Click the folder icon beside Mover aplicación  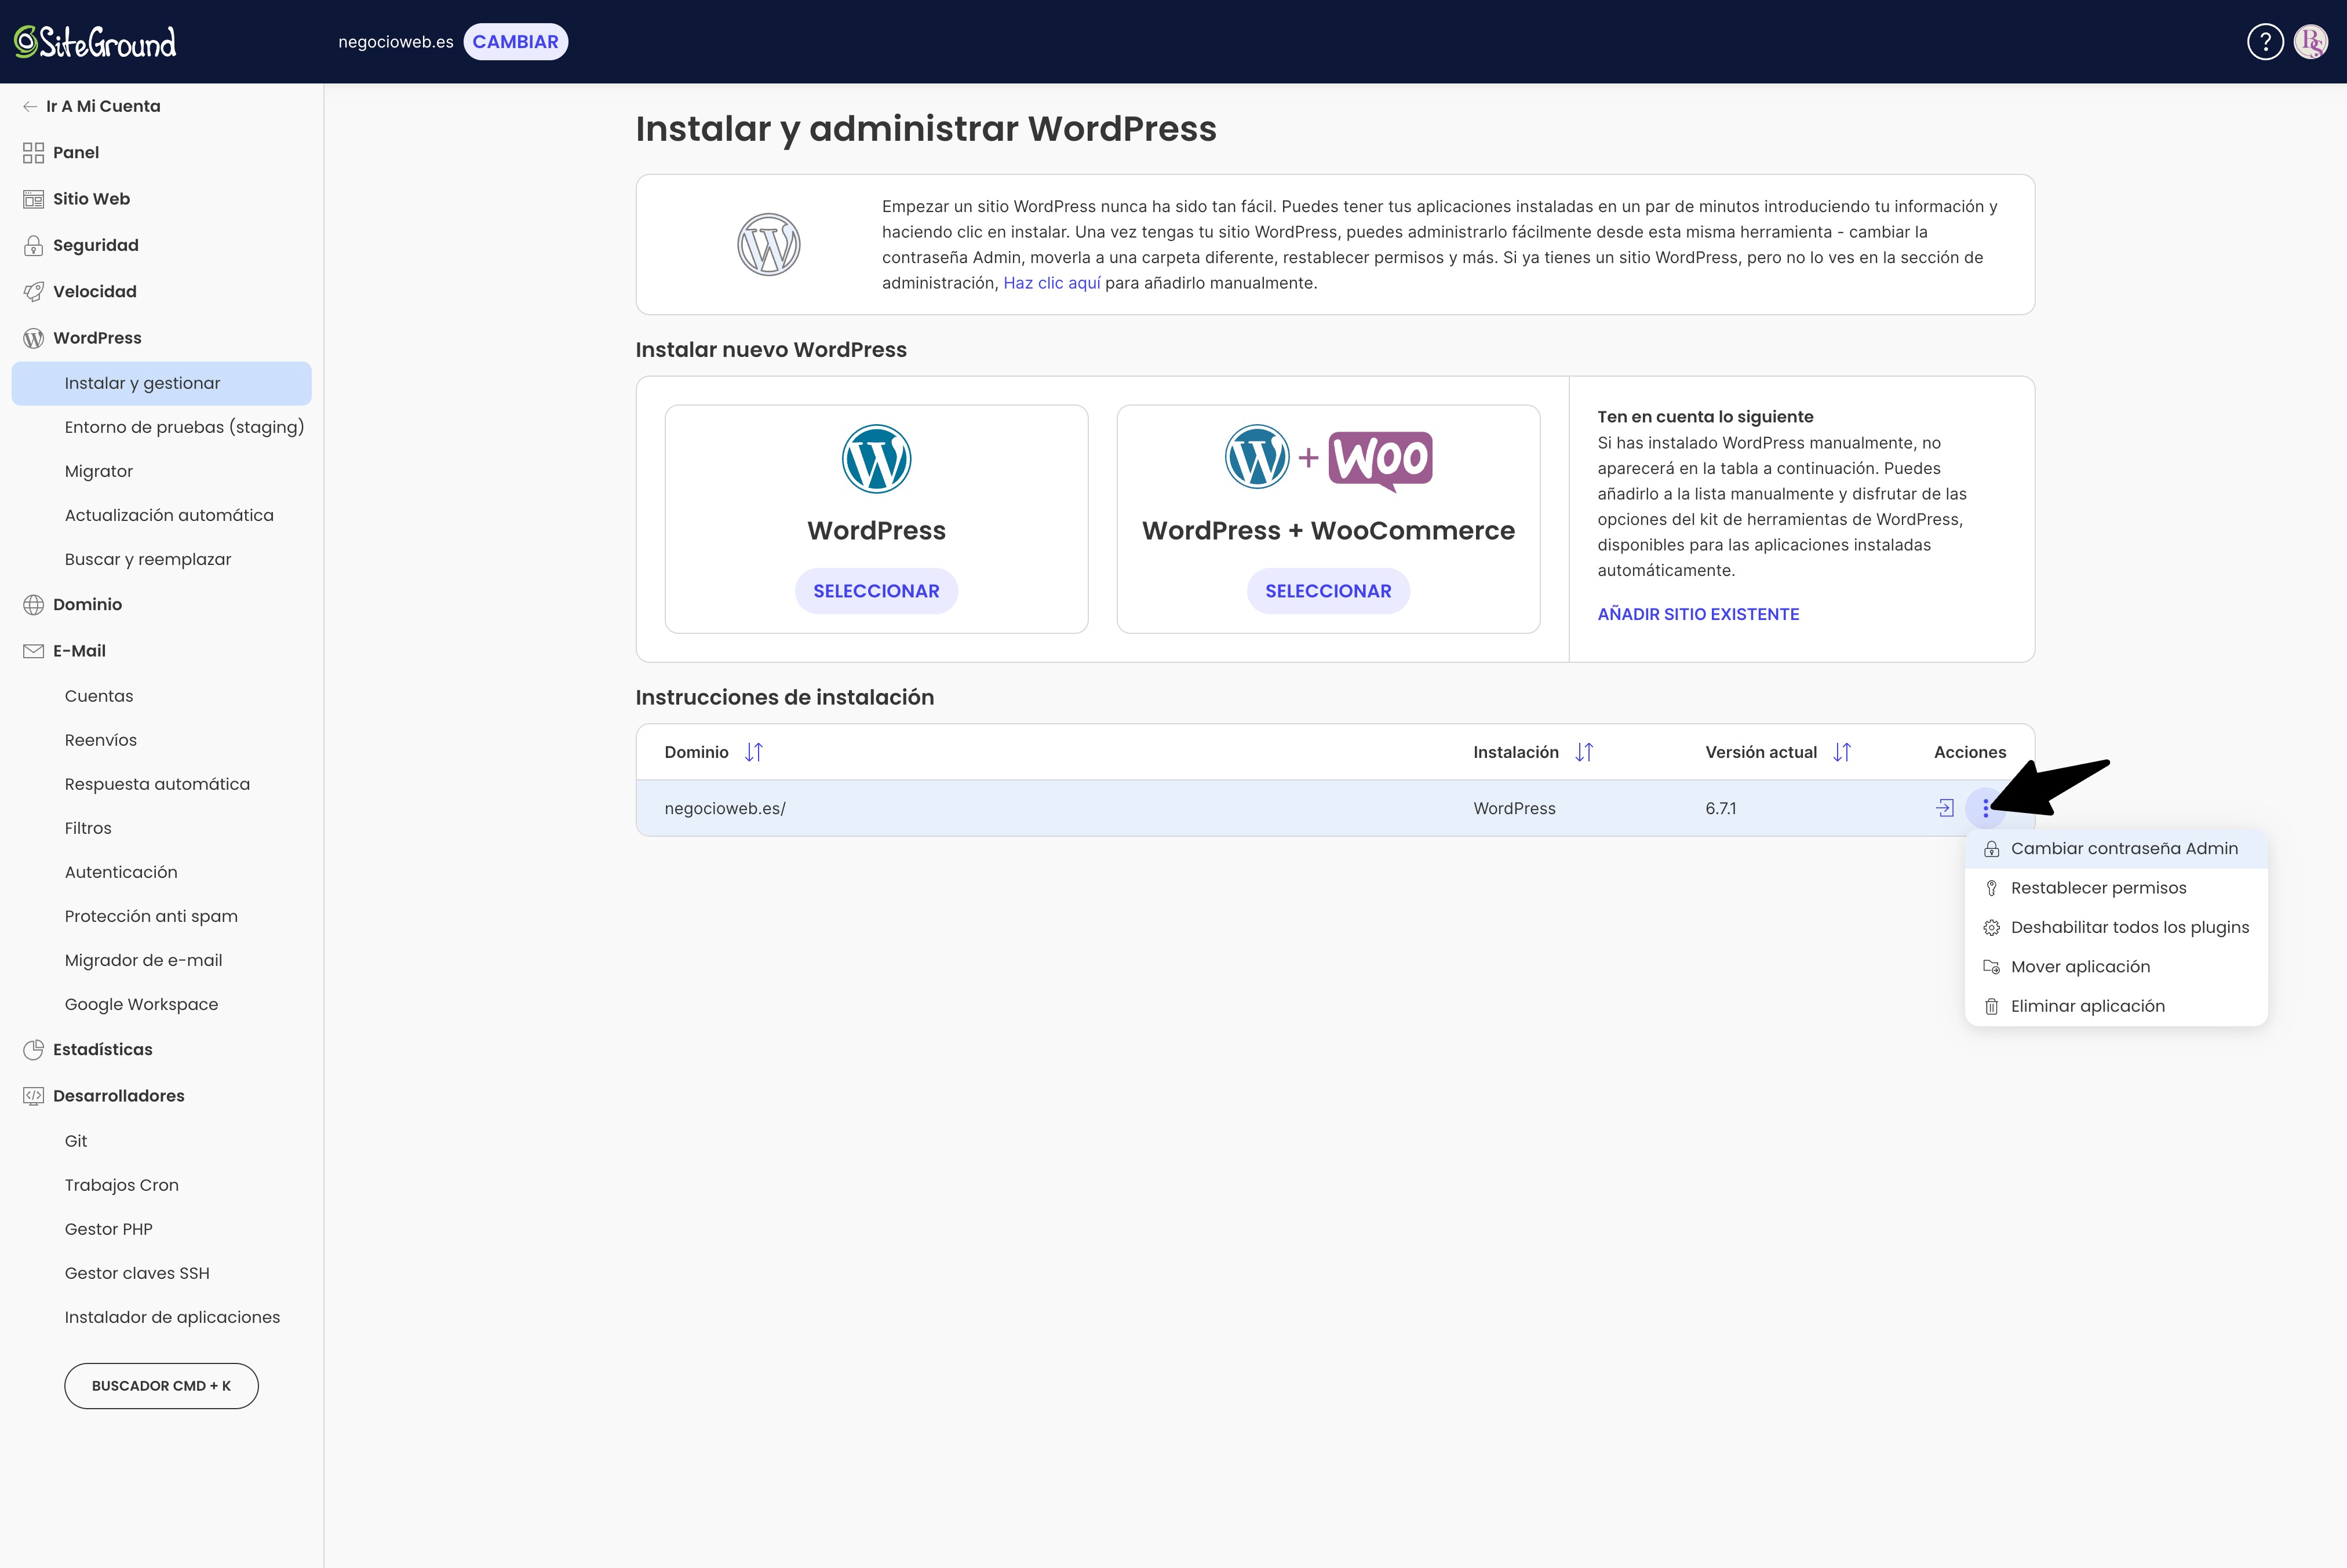[x=1991, y=967]
